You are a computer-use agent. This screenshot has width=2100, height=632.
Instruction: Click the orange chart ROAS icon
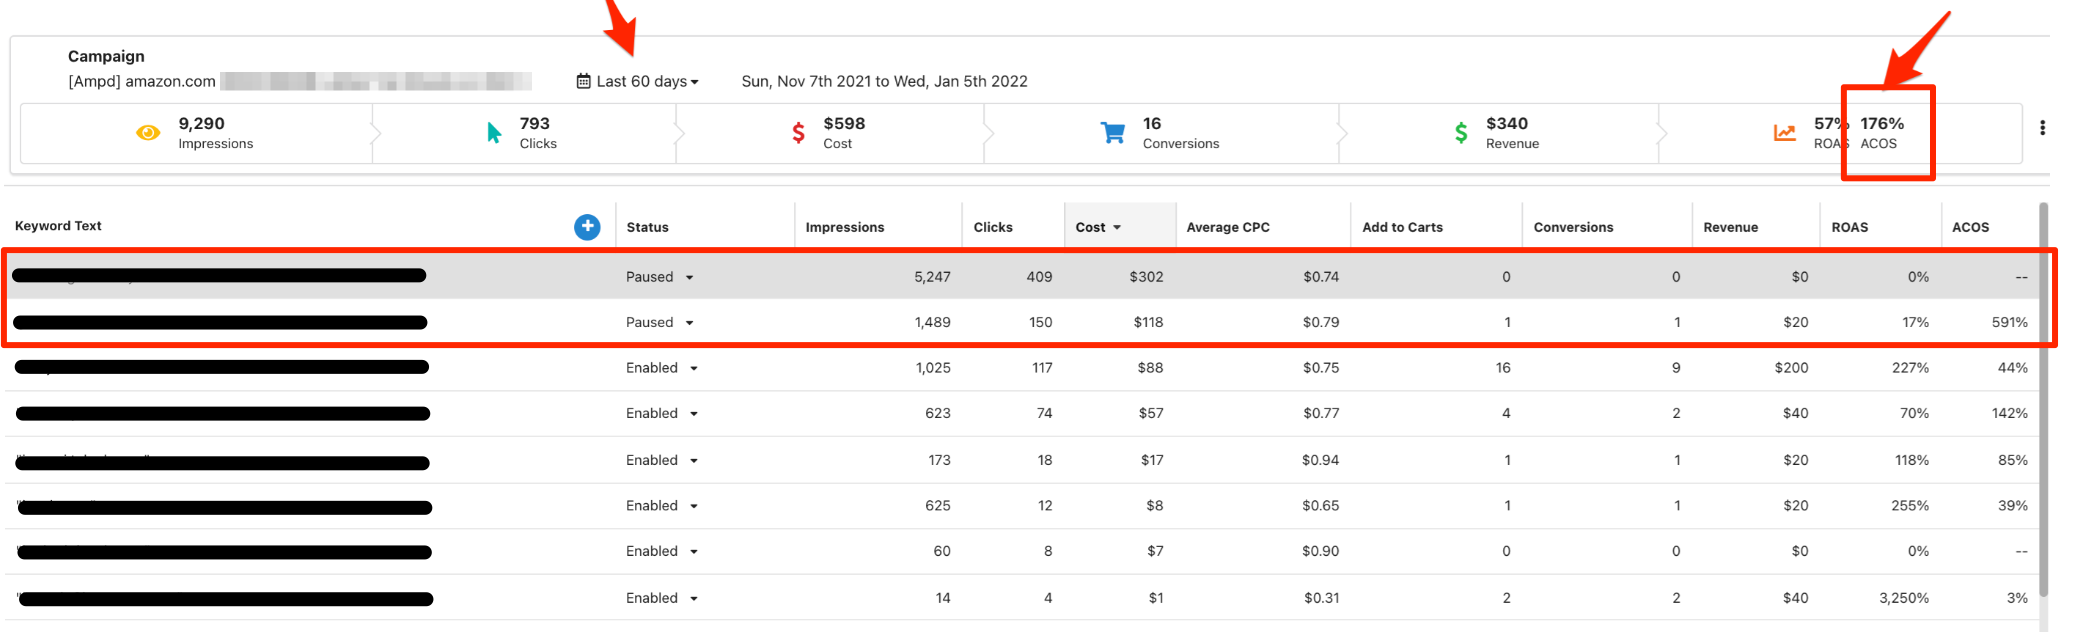pos(1785,133)
